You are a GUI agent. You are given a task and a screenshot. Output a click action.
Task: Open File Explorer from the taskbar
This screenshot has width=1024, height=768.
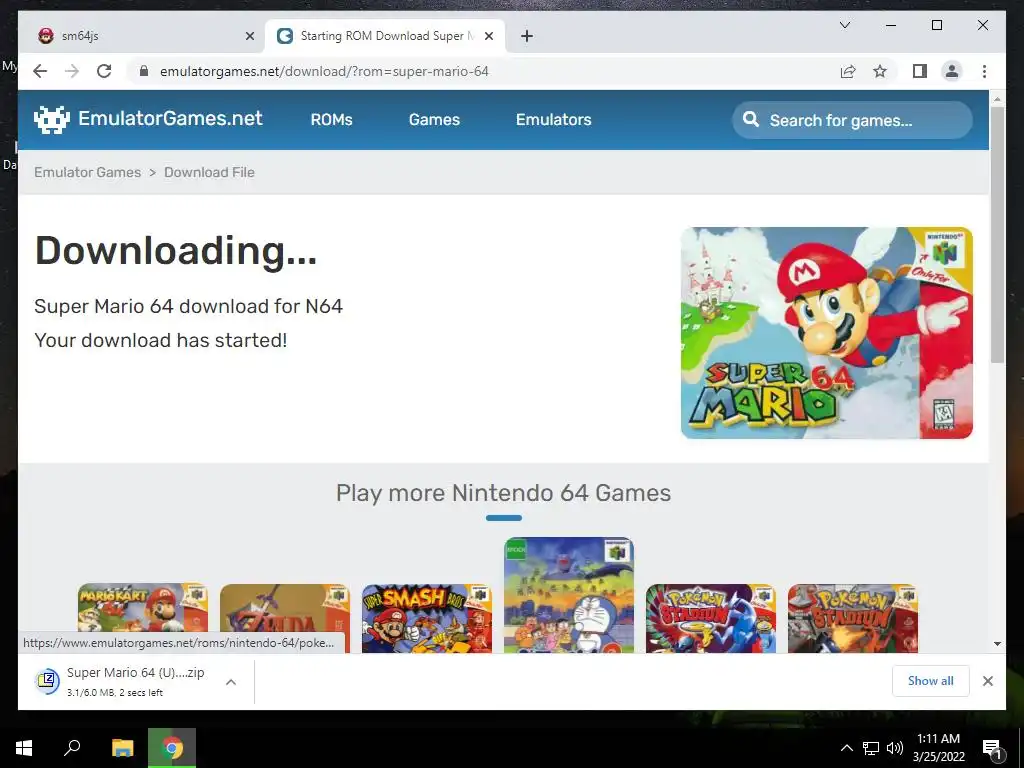(122, 748)
